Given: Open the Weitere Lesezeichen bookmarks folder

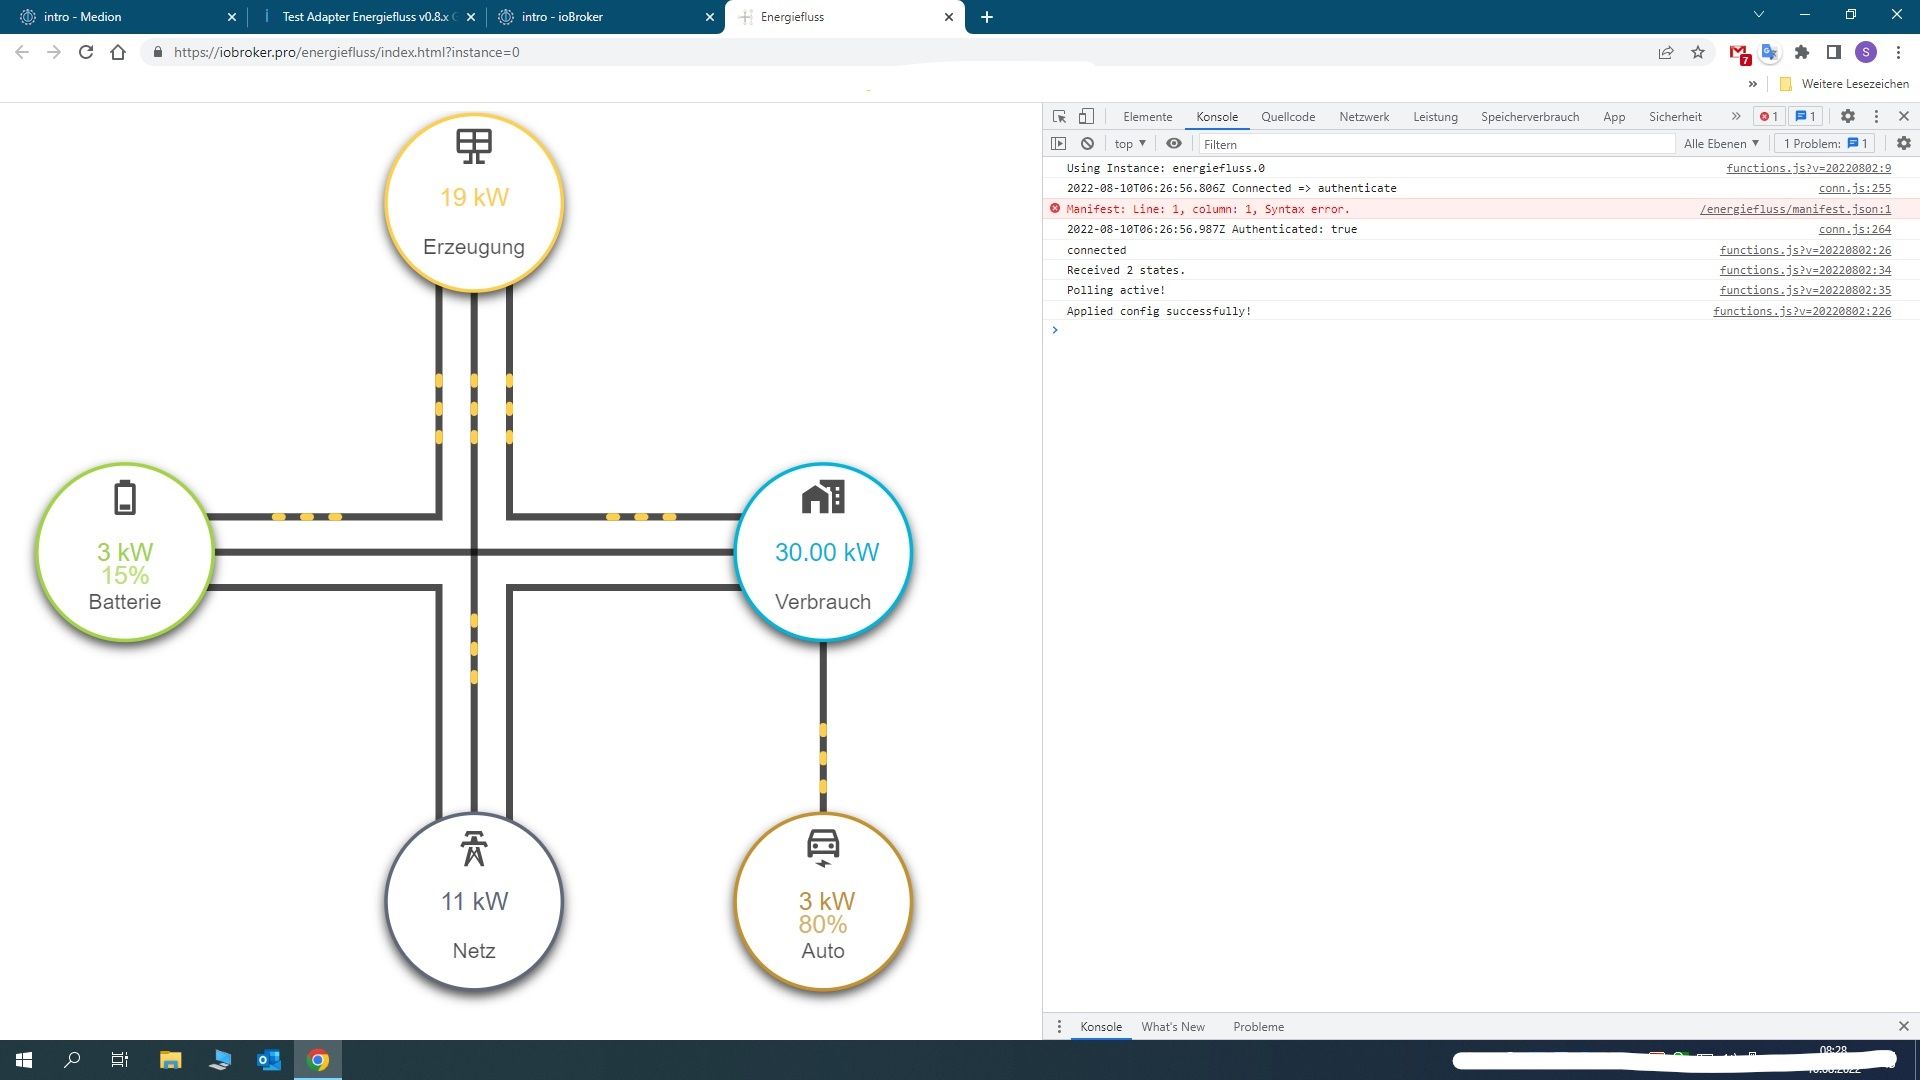Looking at the screenshot, I should point(1844,84).
